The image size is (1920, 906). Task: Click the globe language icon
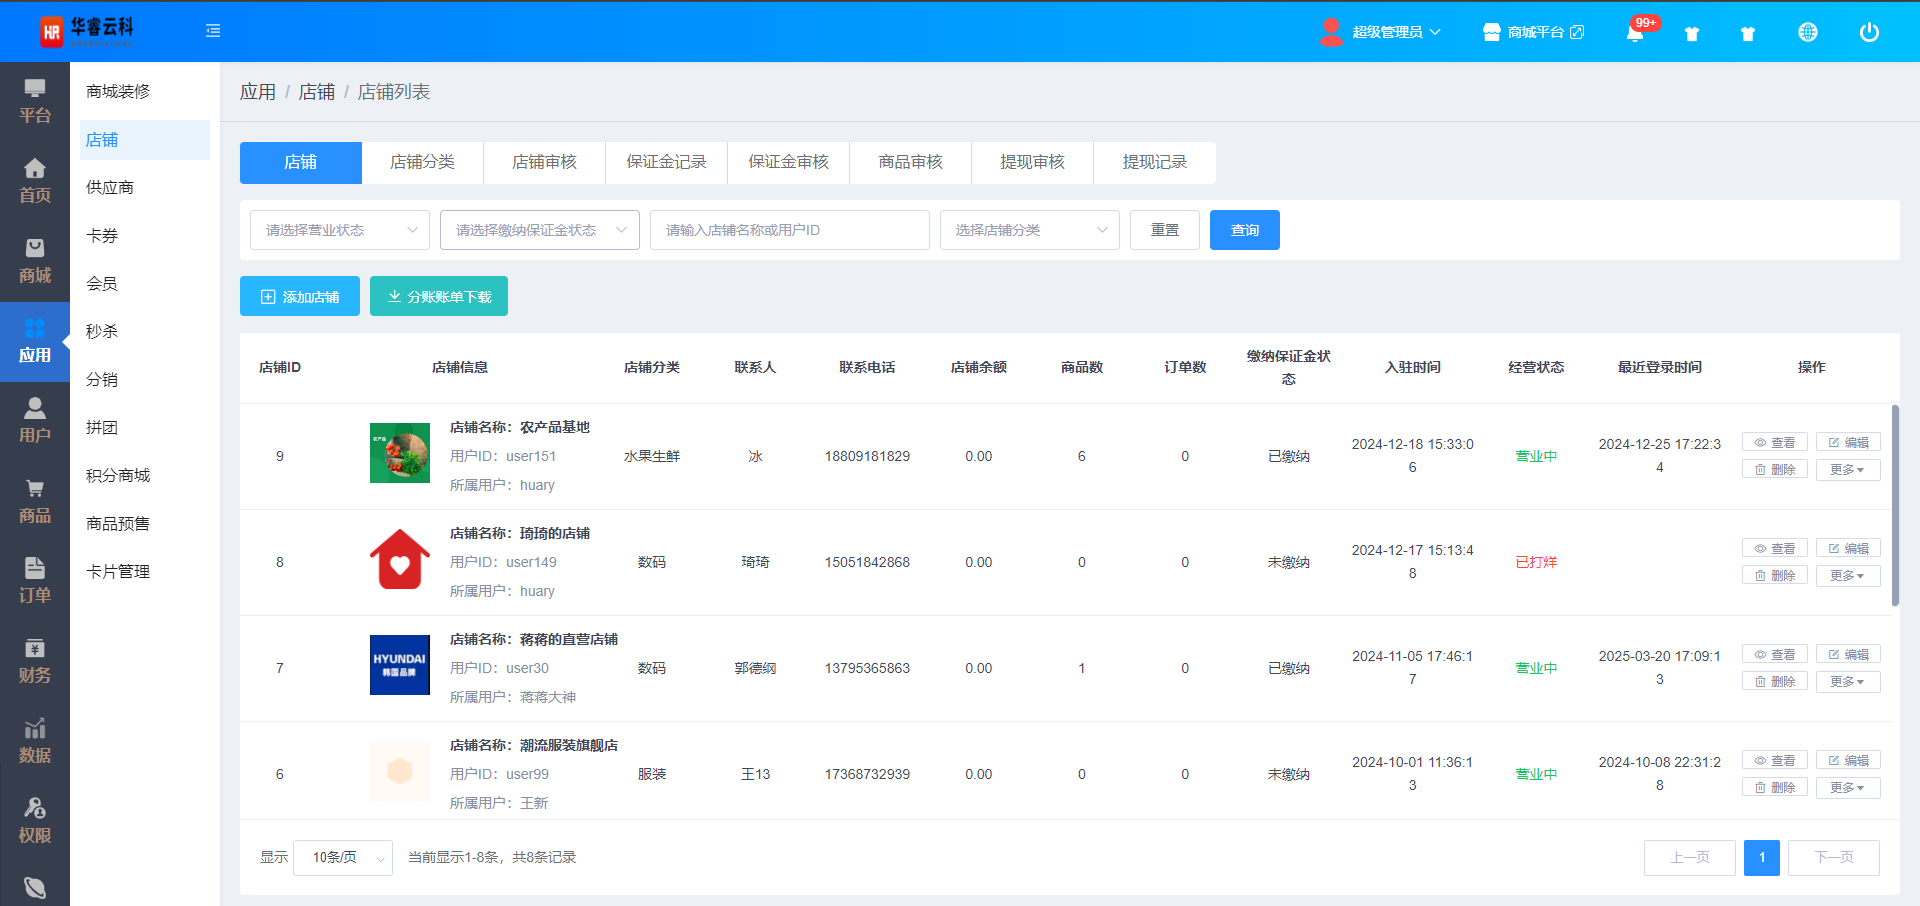click(x=1807, y=32)
